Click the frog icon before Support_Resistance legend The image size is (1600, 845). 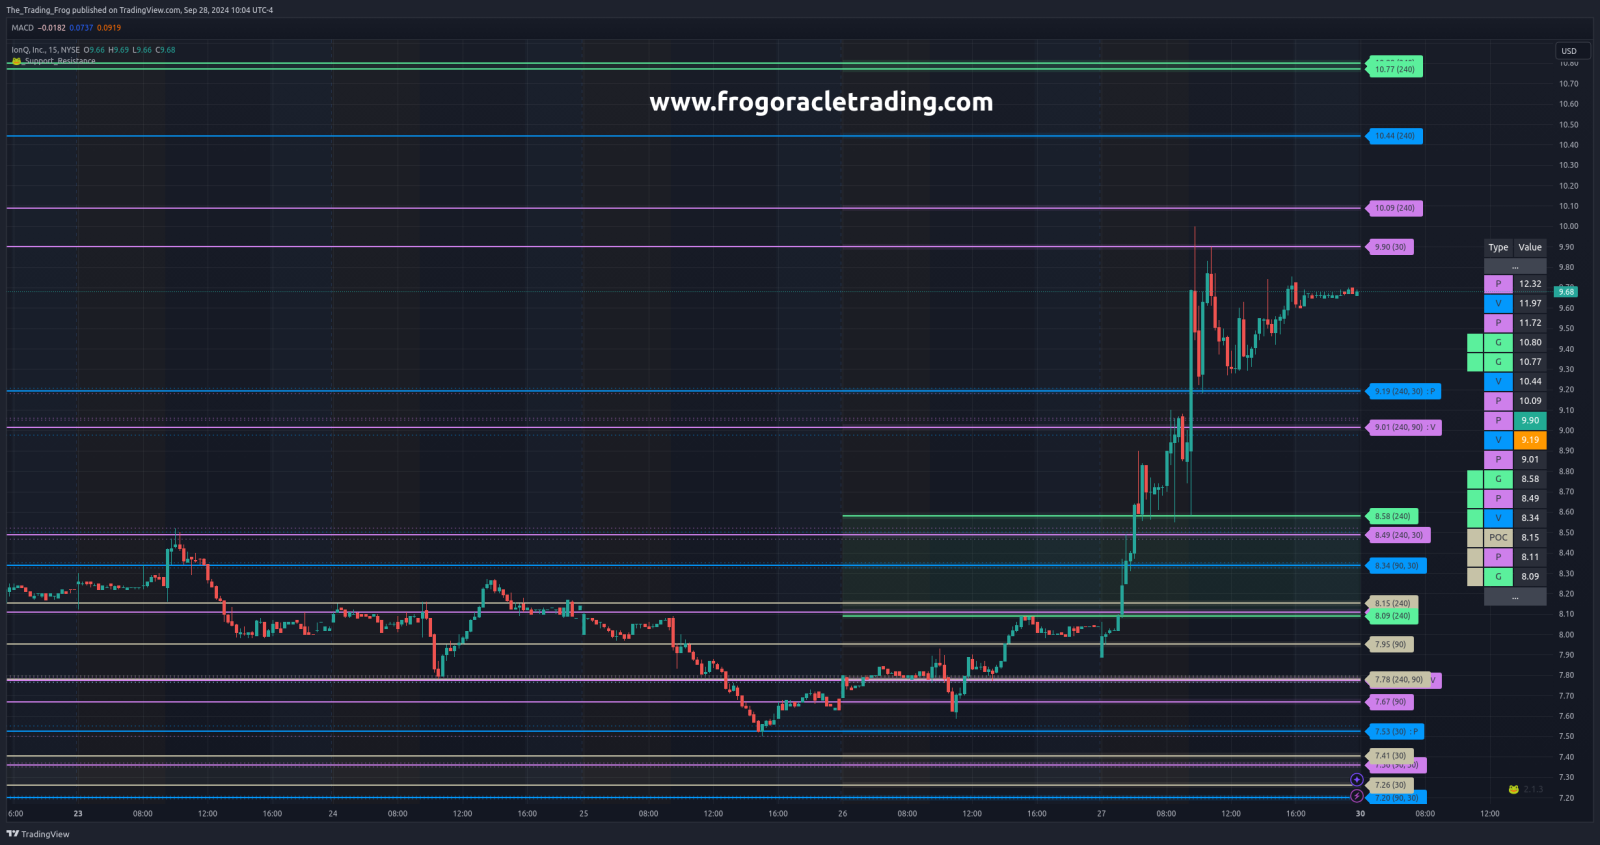tap(16, 61)
